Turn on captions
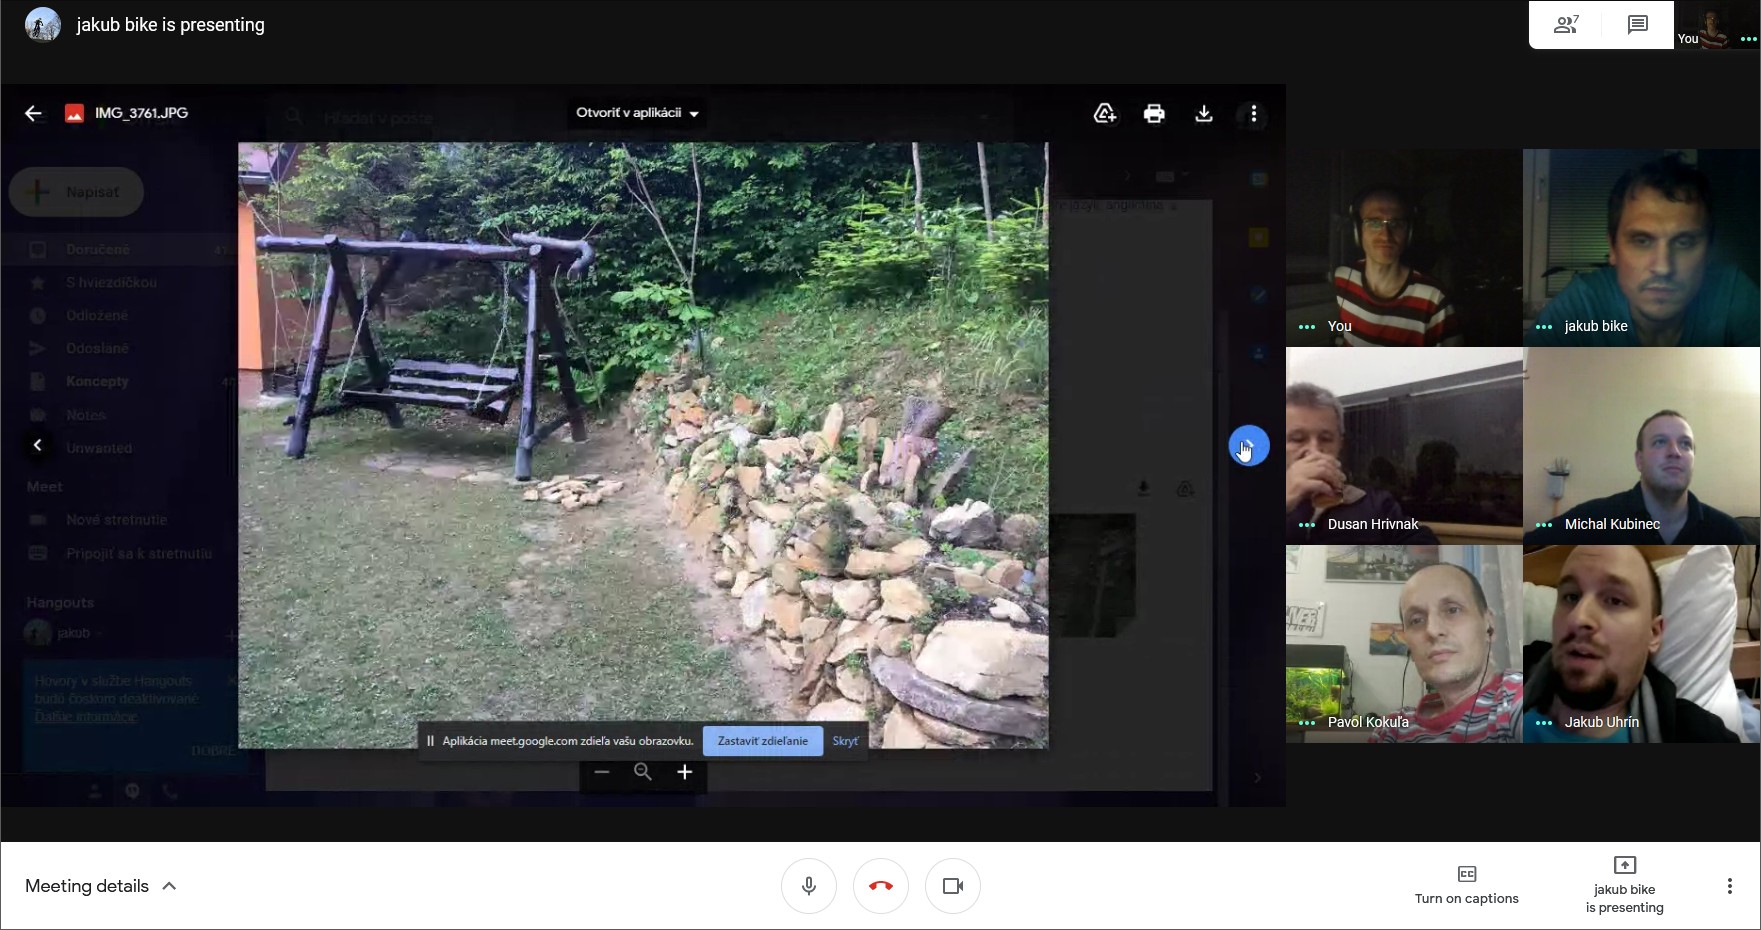The height and width of the screenshot is (930, 1761). coord(1466,886)
